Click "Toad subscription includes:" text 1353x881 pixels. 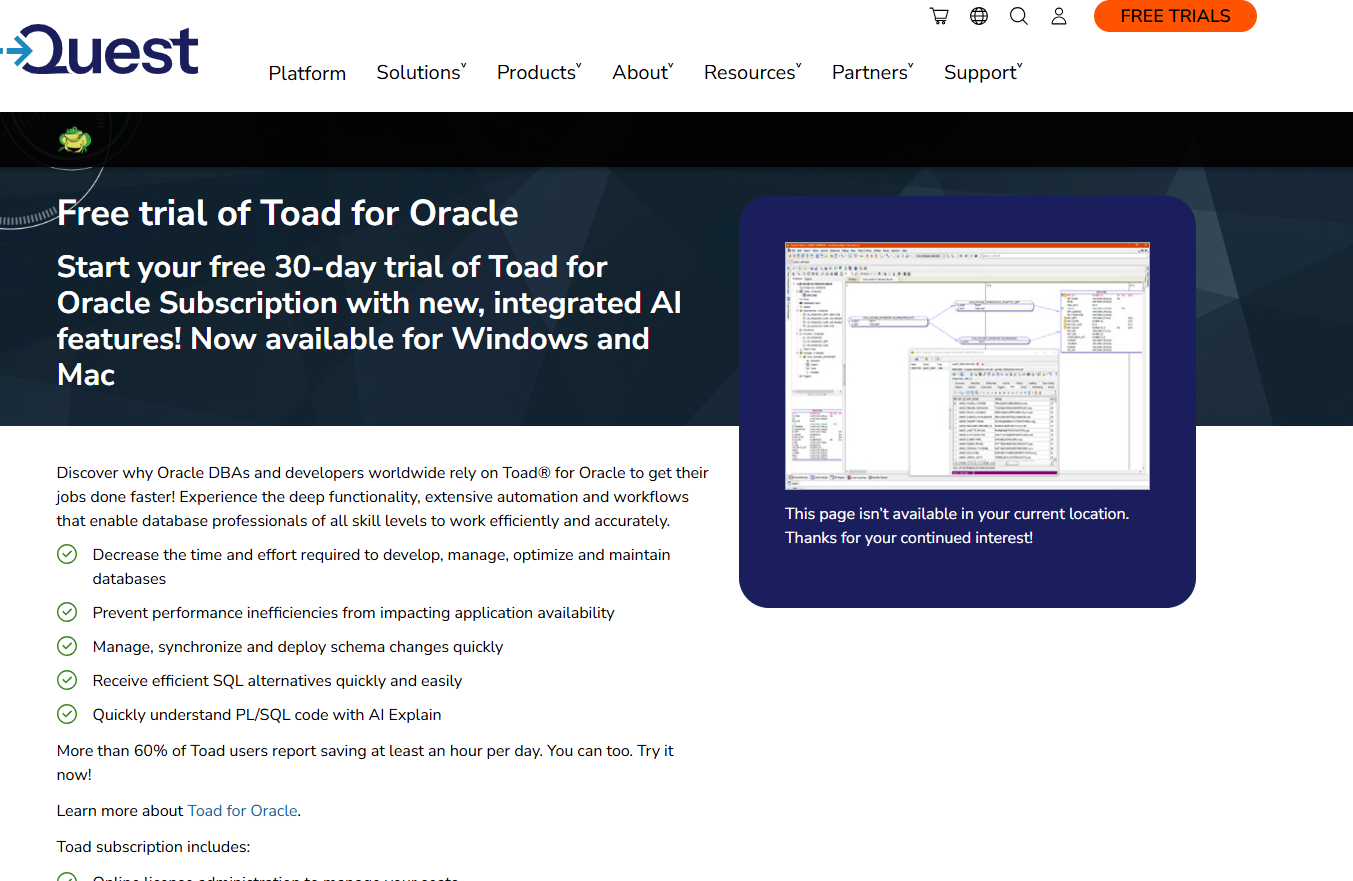[154, 847]
